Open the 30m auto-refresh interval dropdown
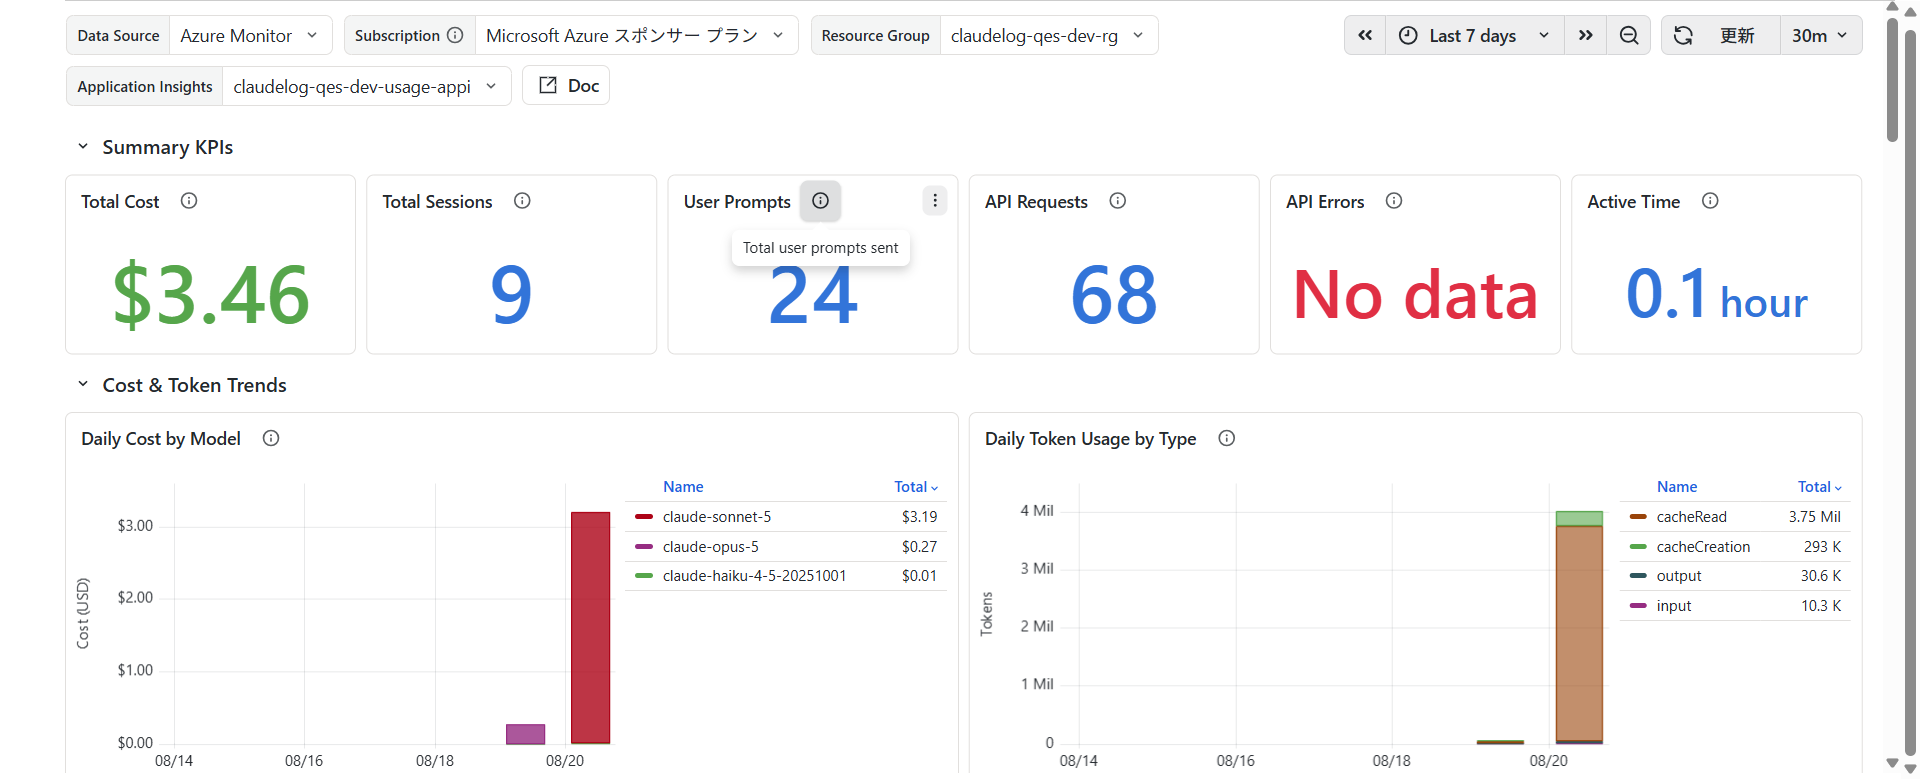This screenshot has height=779, width=1920. click(1820, 35)
